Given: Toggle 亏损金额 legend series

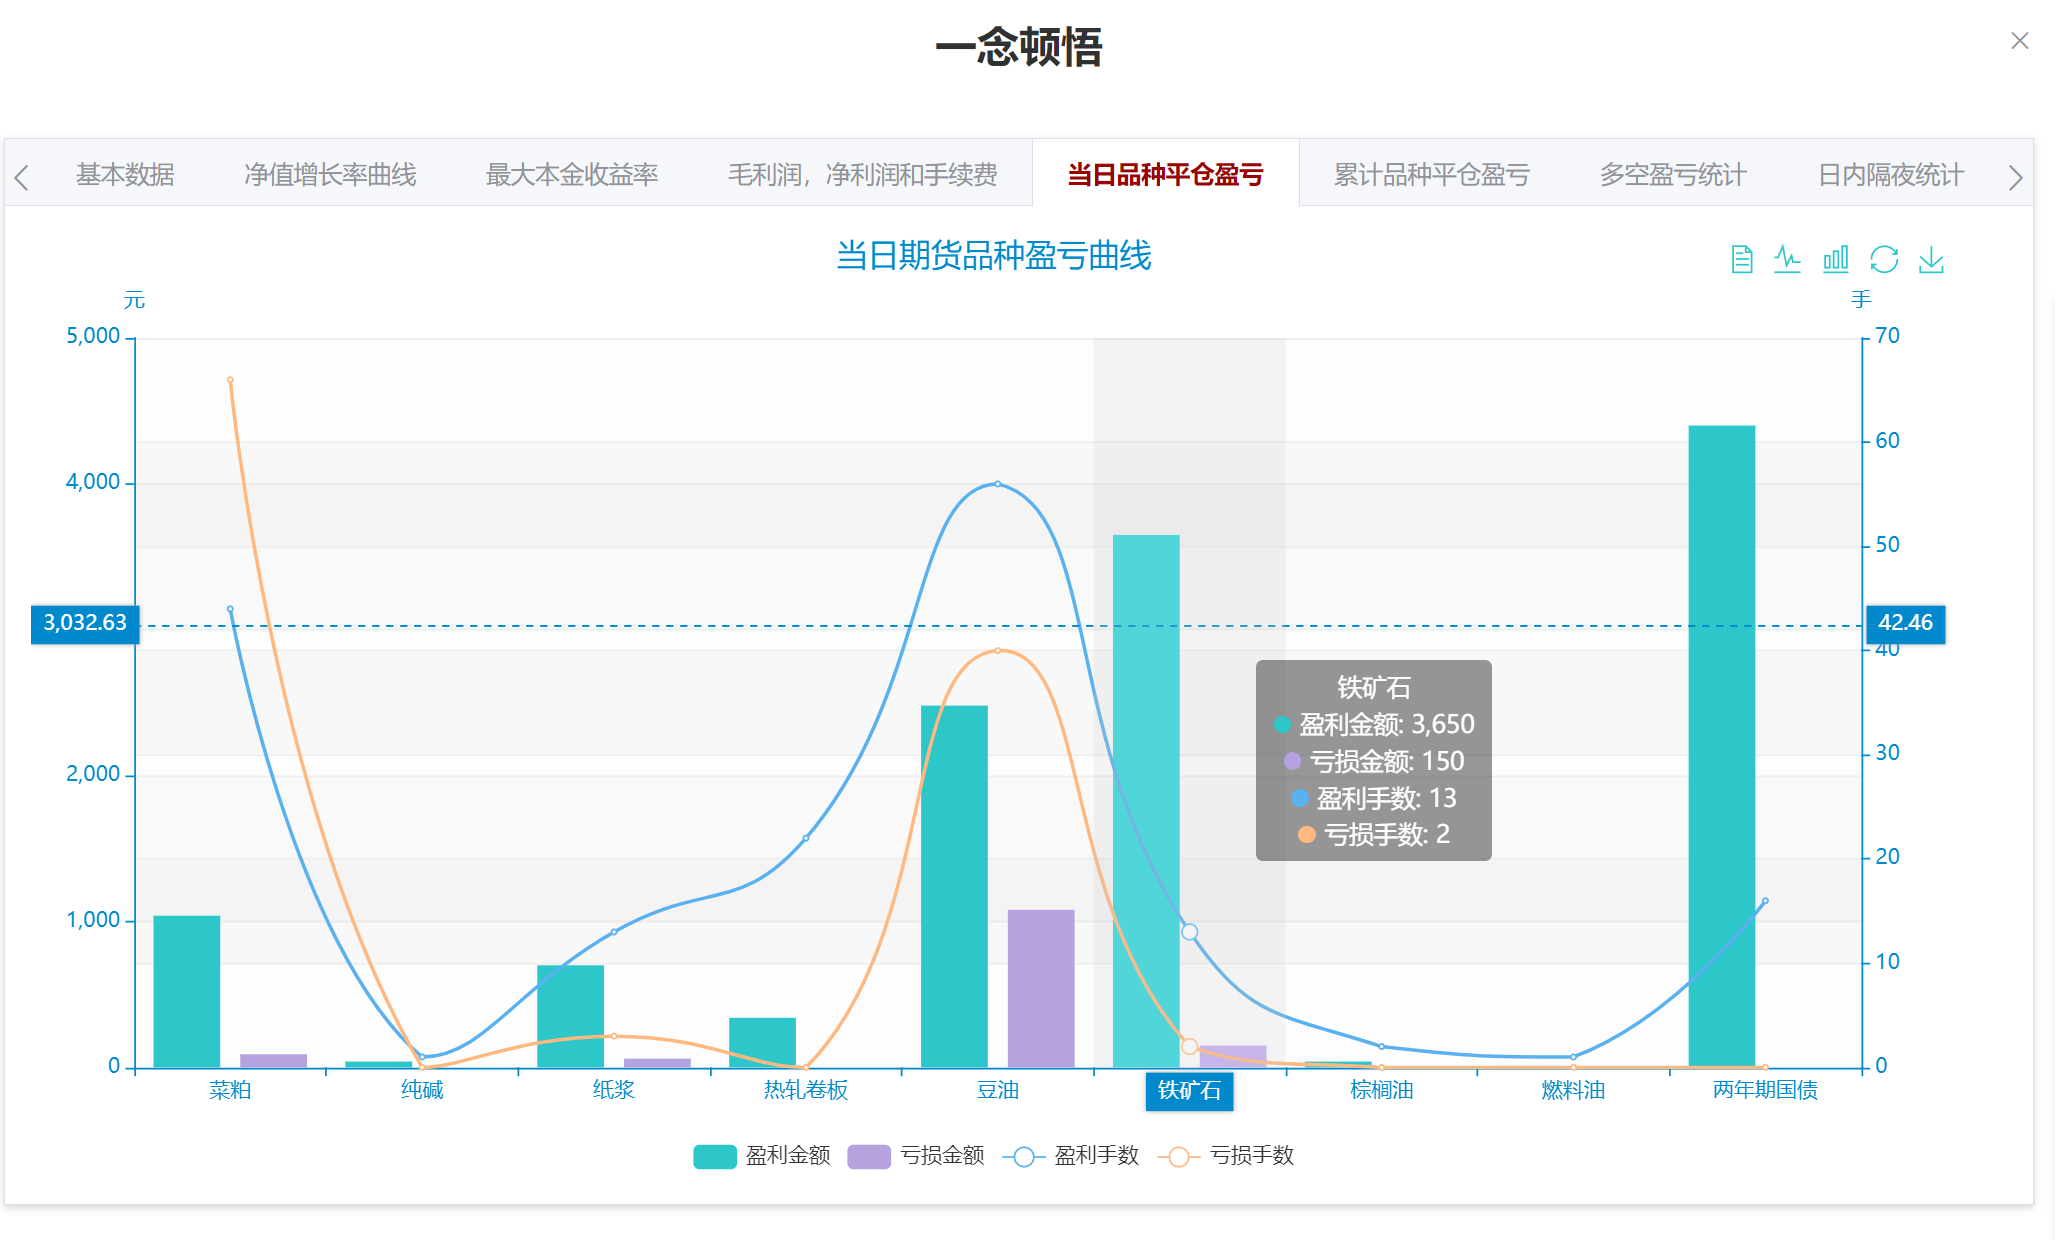Looking at the screenshot, I should 915,1156.
